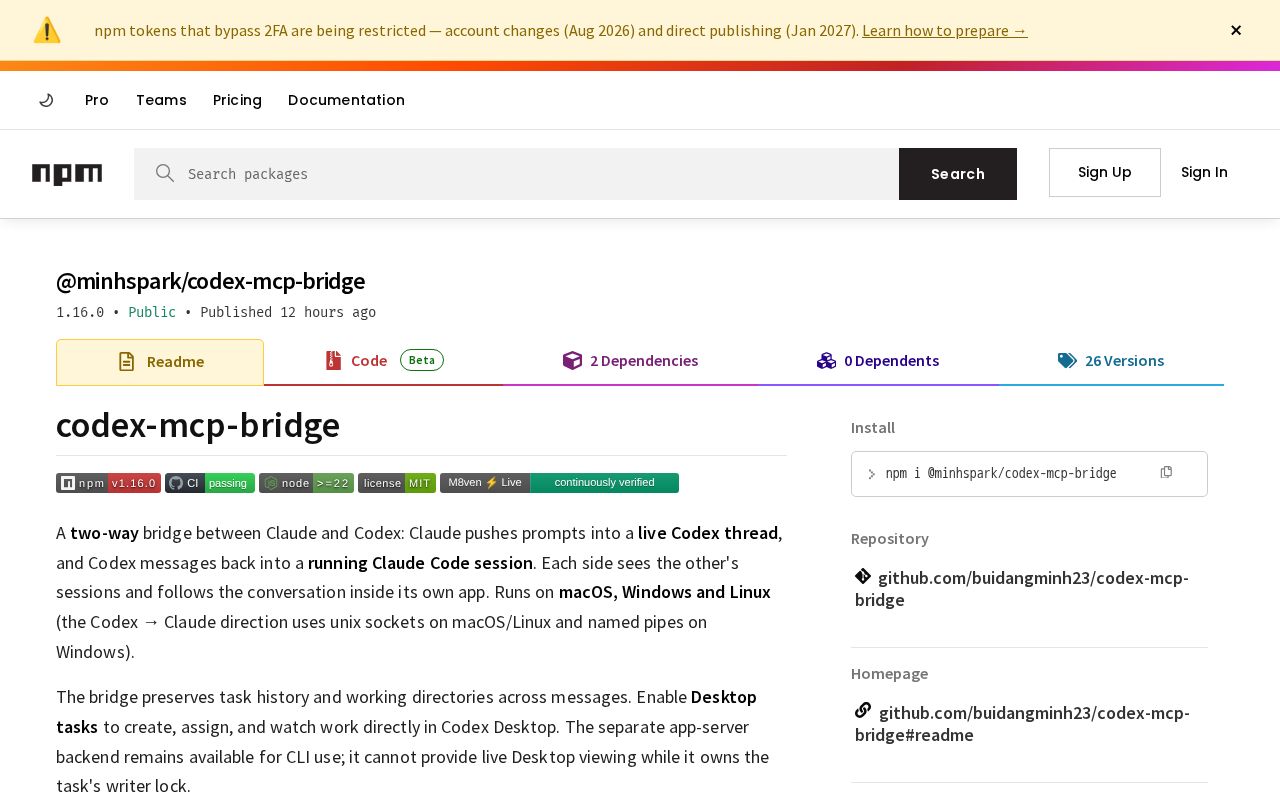Click the 'Repository' section label

click(890, 539)
